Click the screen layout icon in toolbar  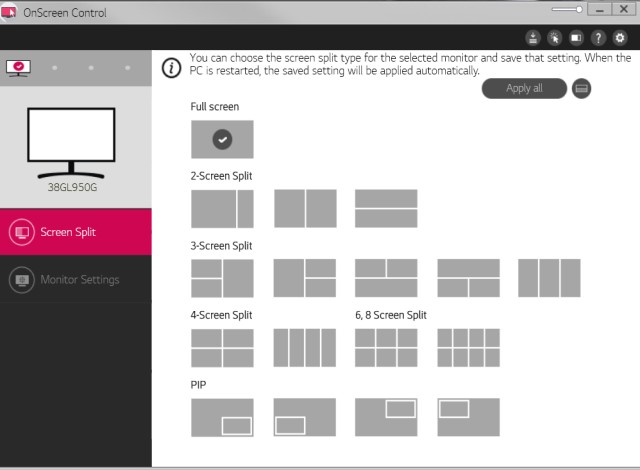click(576, 38)
